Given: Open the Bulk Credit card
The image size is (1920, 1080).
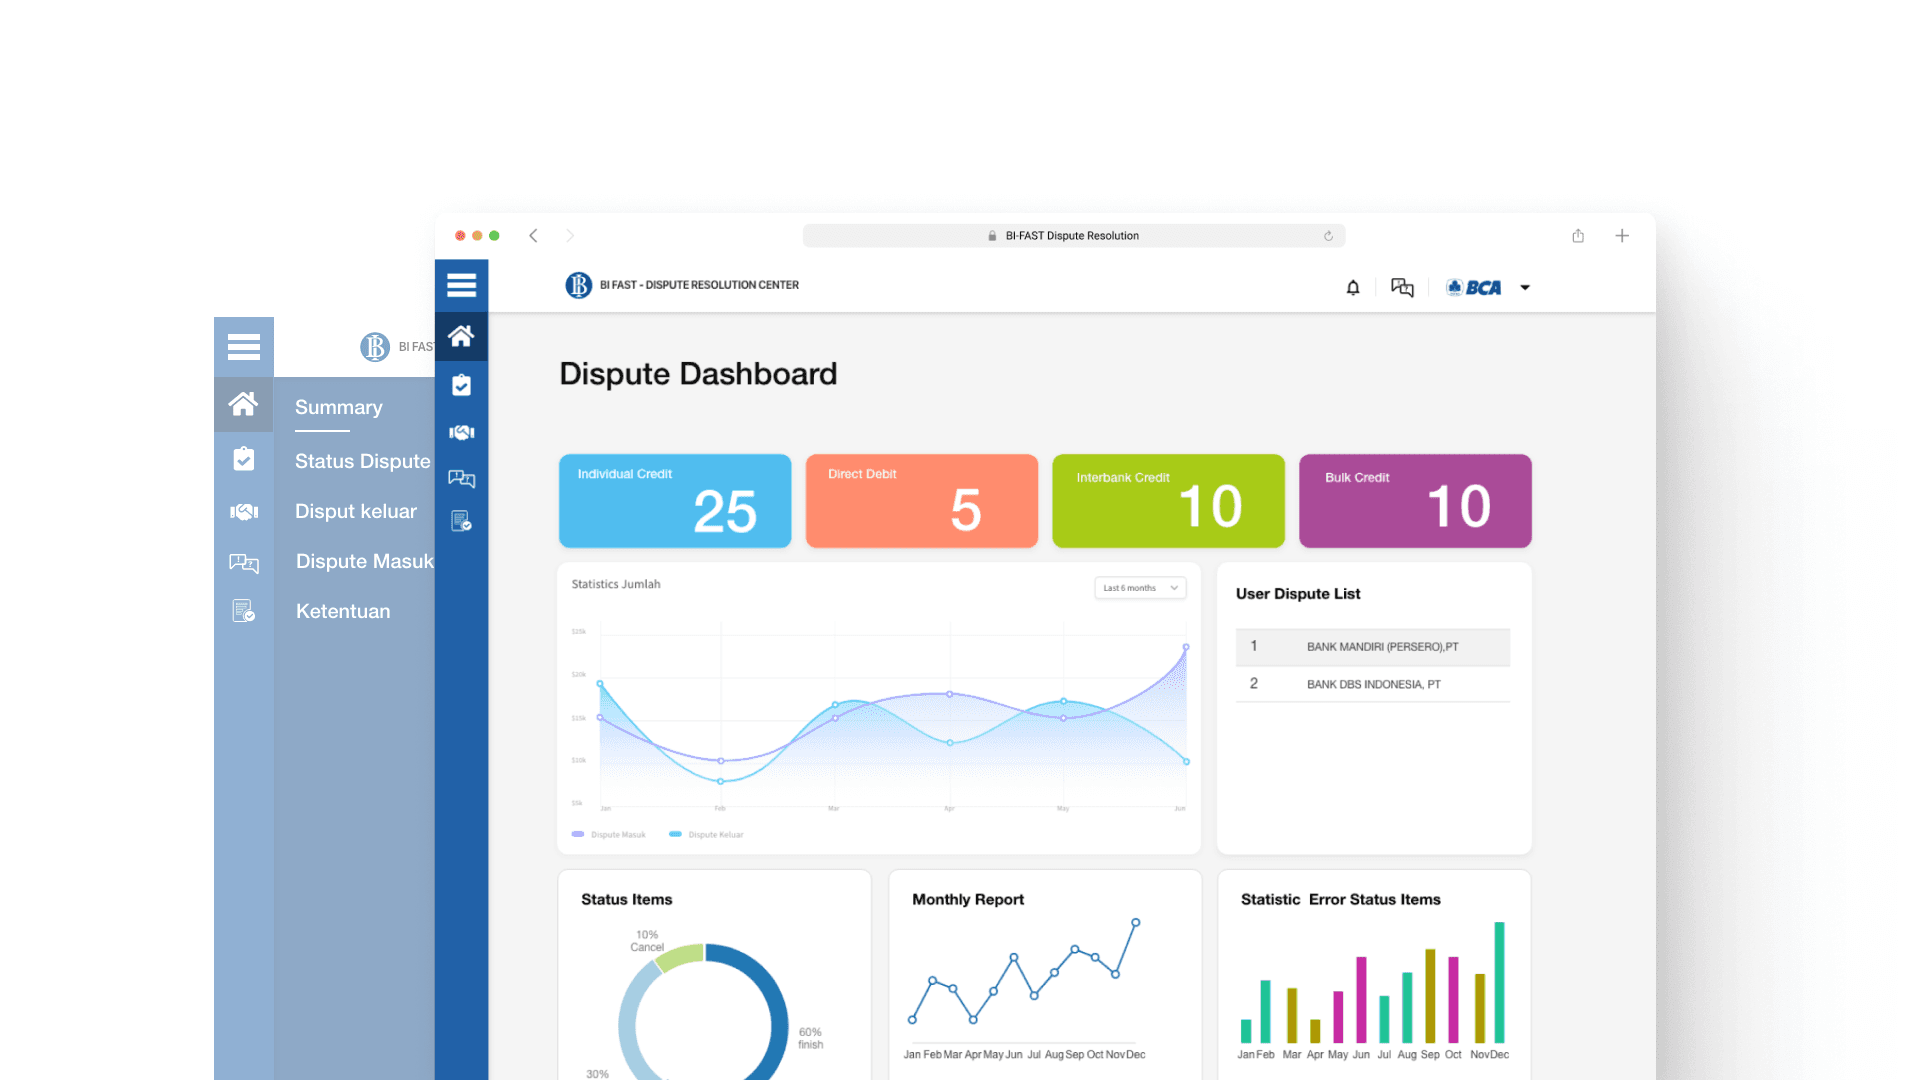Looking at the screenshot, I should 1415,501.
